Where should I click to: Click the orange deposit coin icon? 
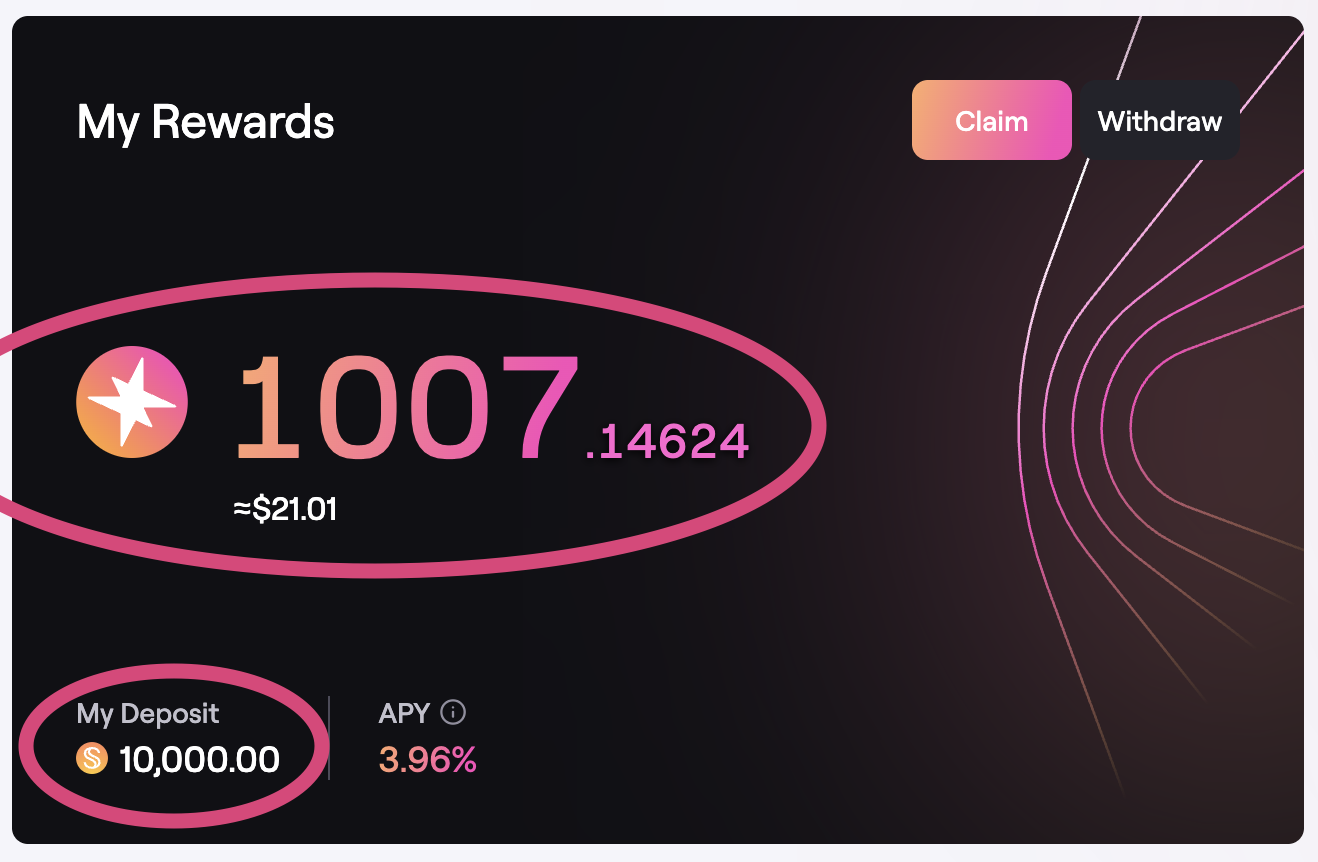click(x=91, y=760)
